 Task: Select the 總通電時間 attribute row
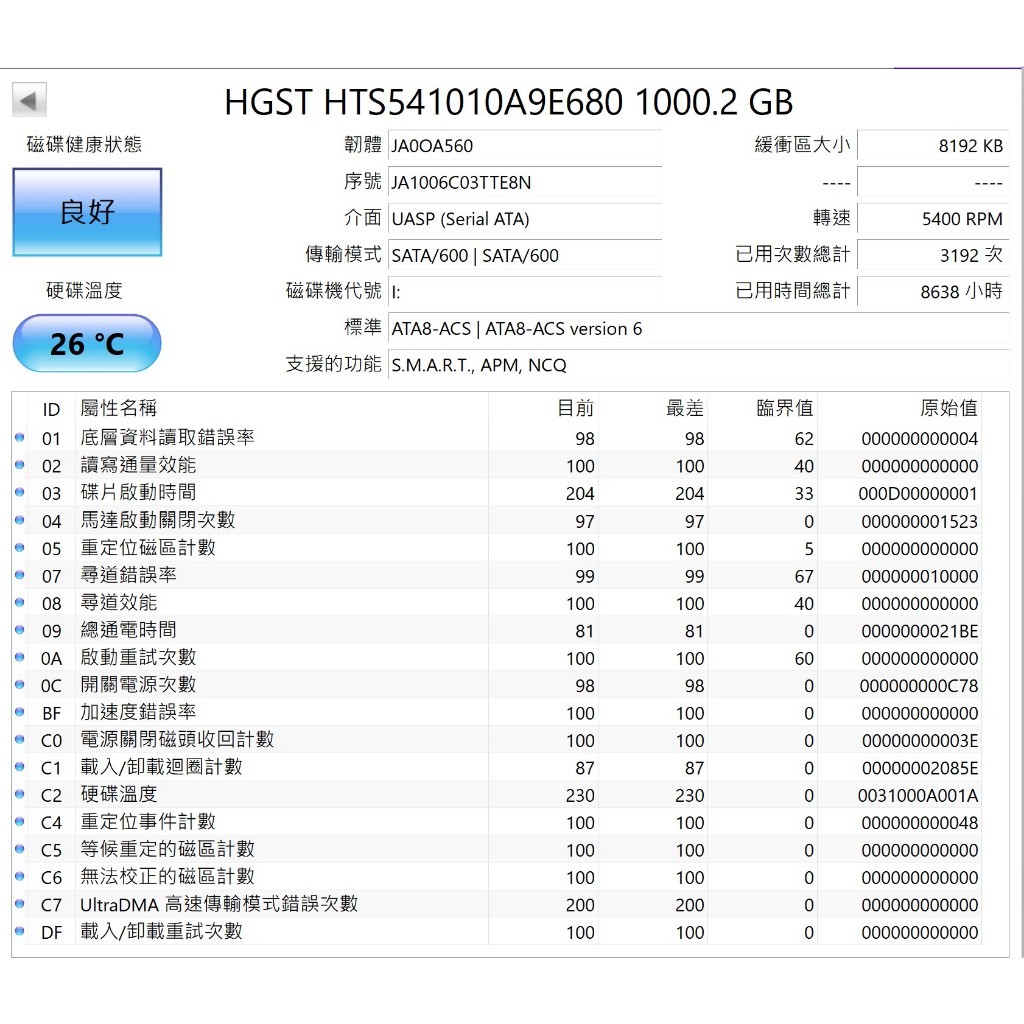(x=129, y=630)
